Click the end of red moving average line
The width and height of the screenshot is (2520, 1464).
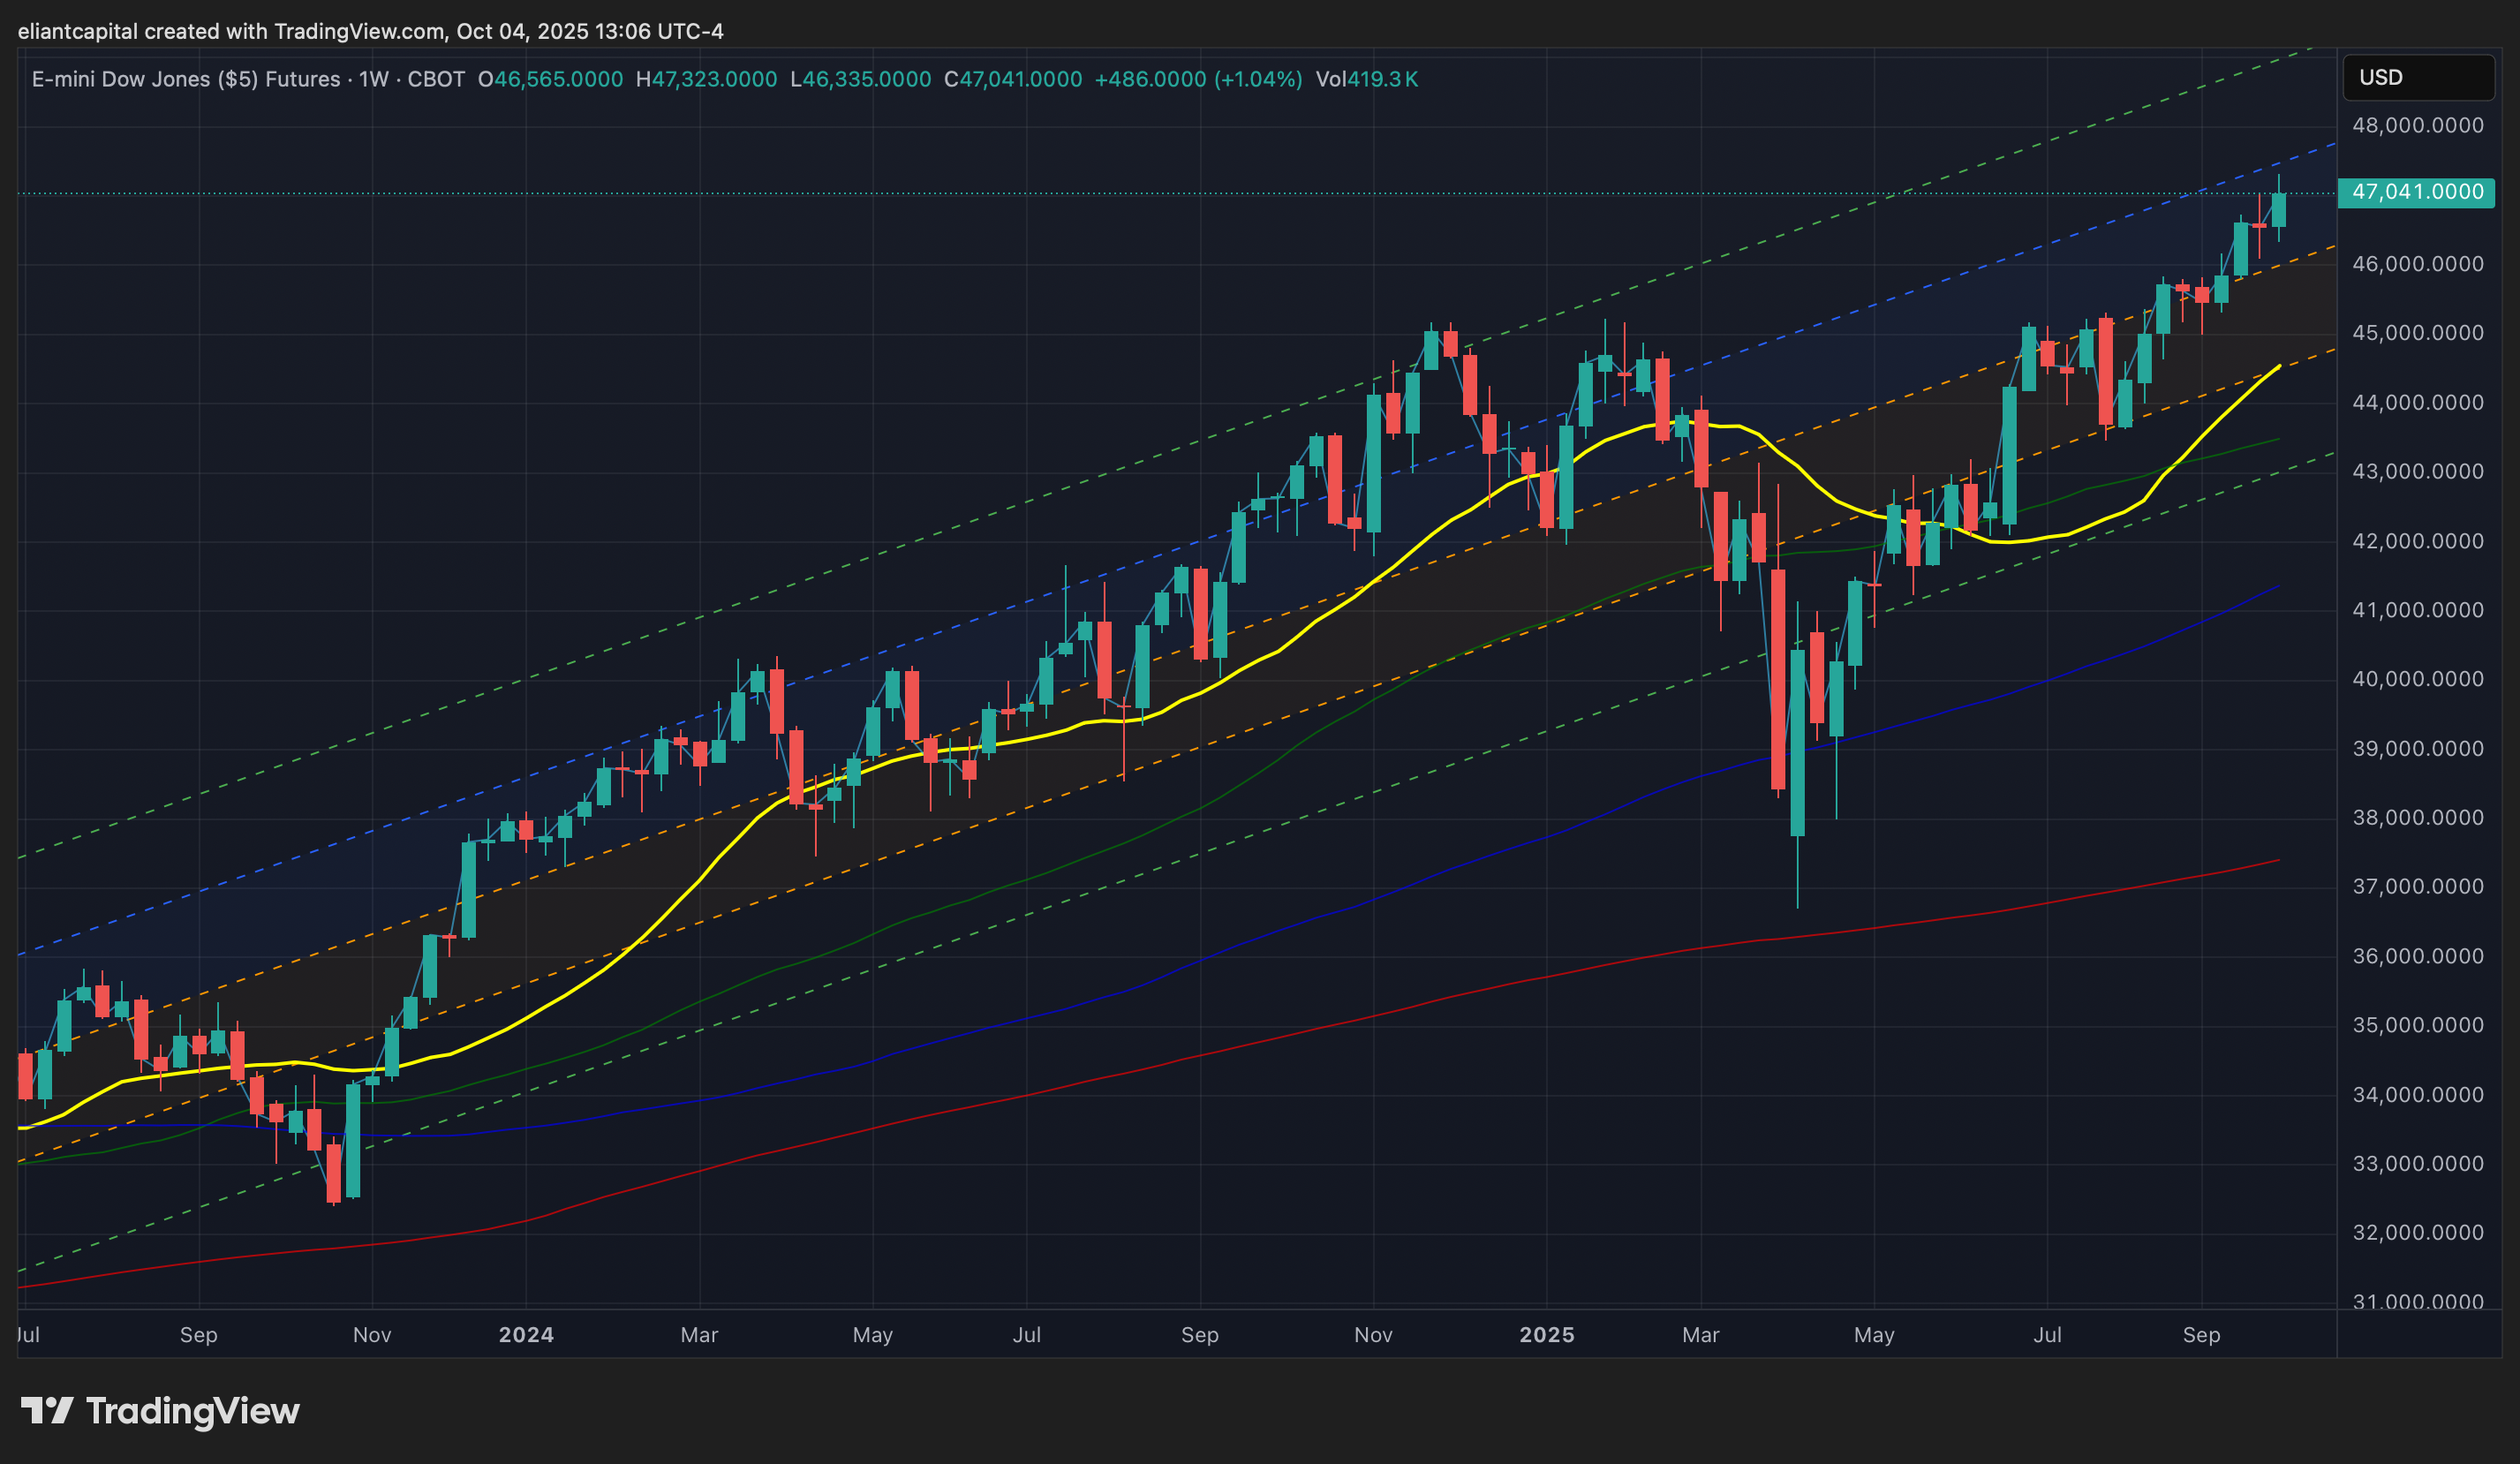[x=2278, y=860]
